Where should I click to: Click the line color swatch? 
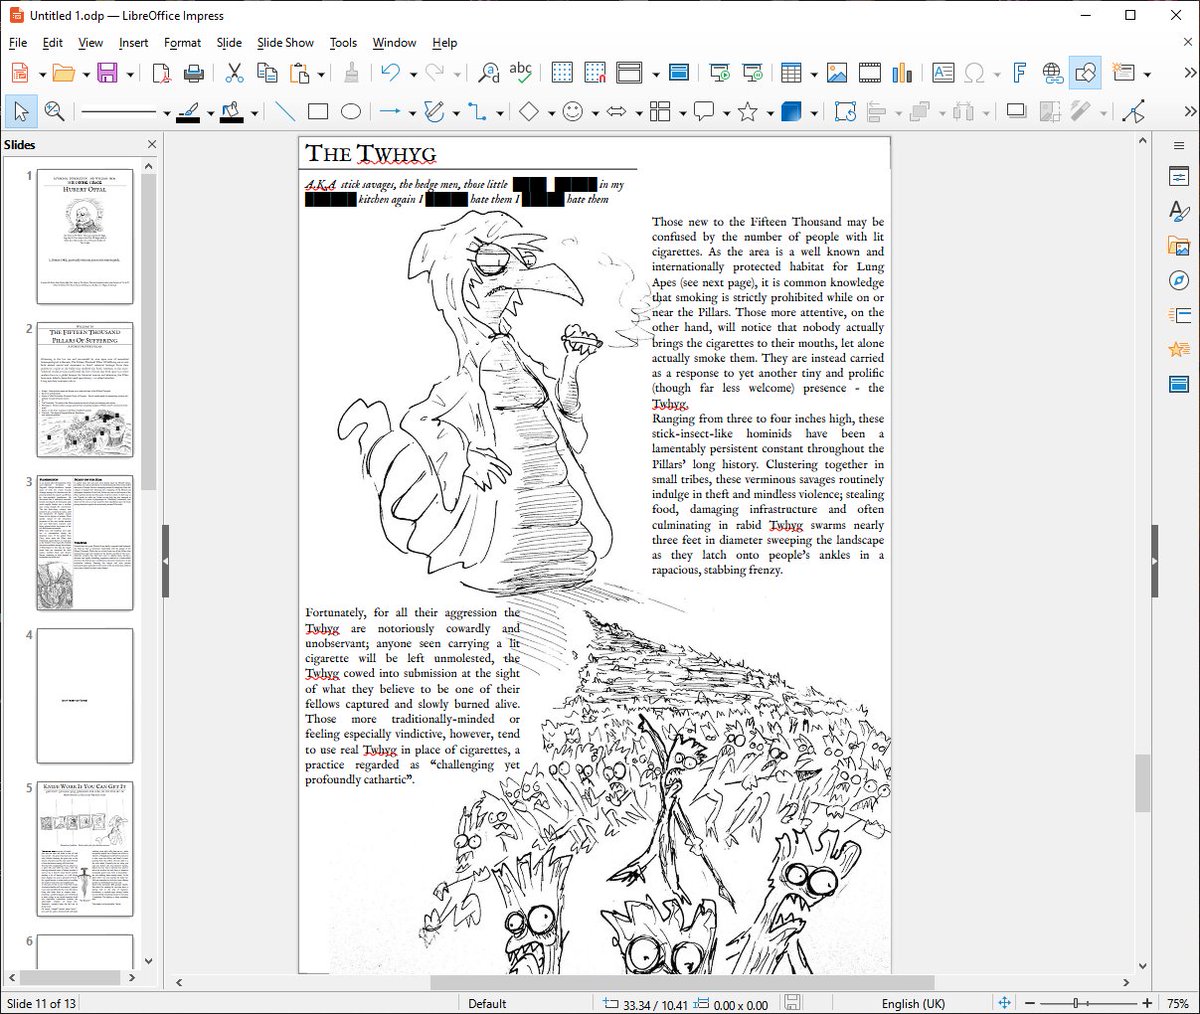(x=187, y=112)
